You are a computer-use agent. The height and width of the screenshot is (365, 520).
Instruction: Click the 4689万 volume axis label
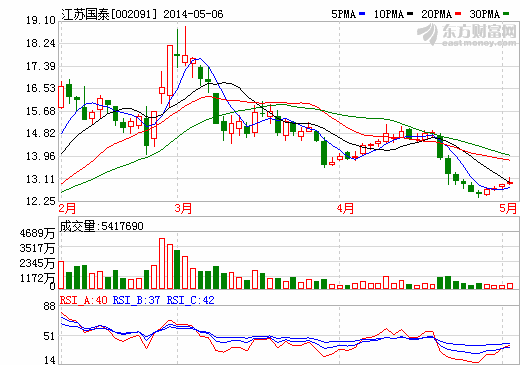[37, 233]
